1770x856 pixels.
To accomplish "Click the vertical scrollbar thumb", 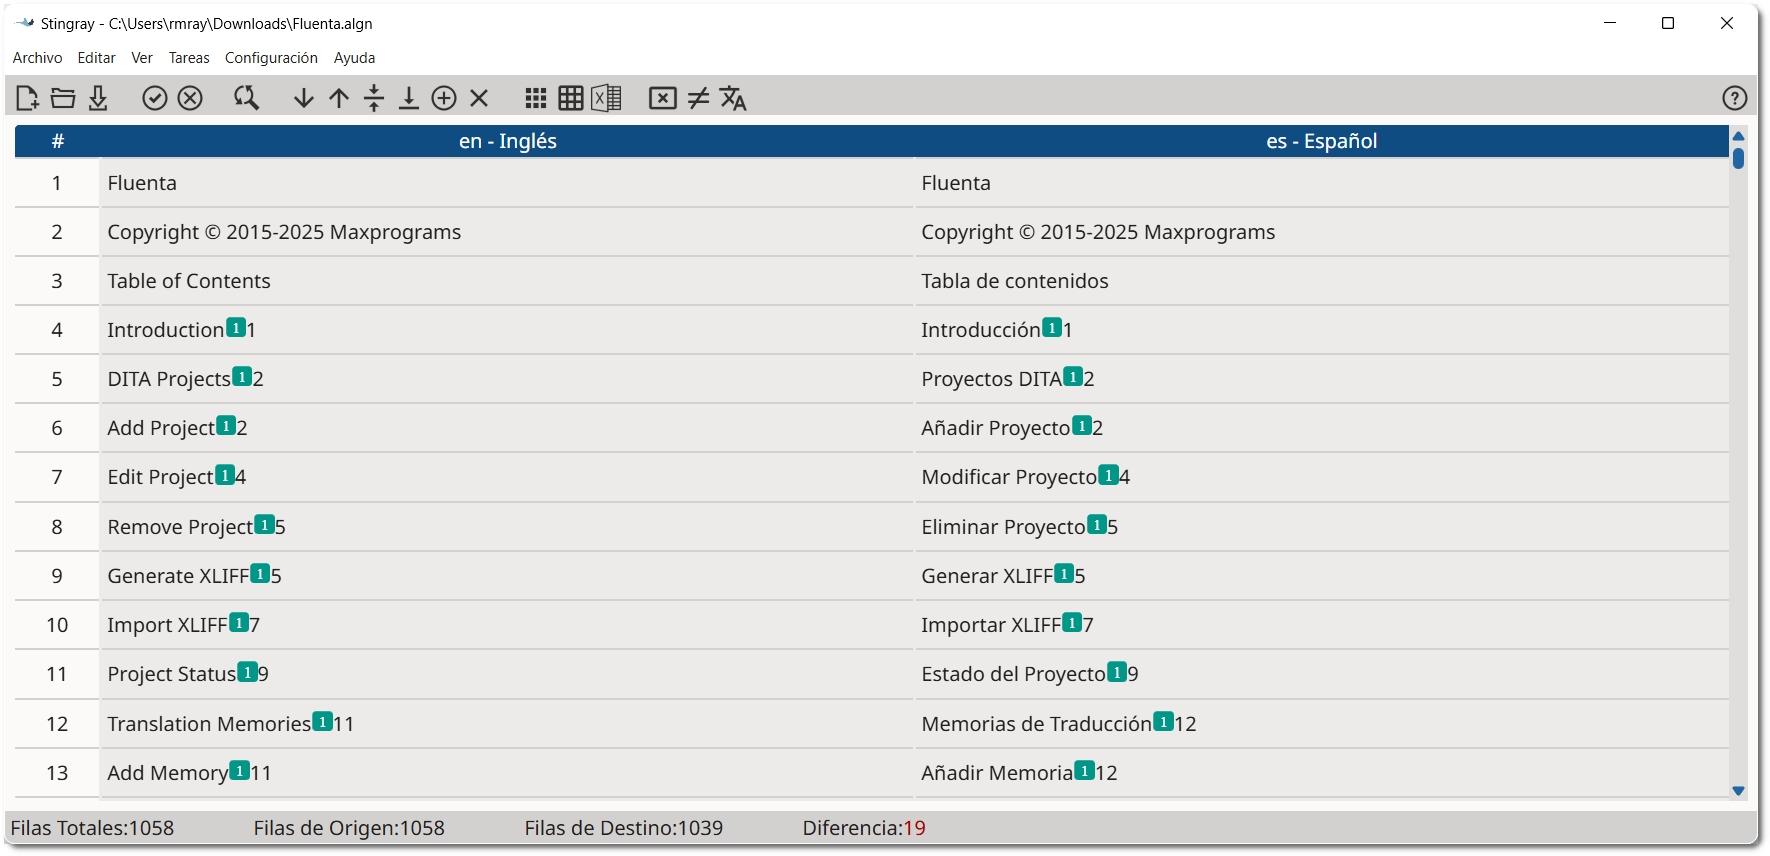I will (x=1738, y=158).
